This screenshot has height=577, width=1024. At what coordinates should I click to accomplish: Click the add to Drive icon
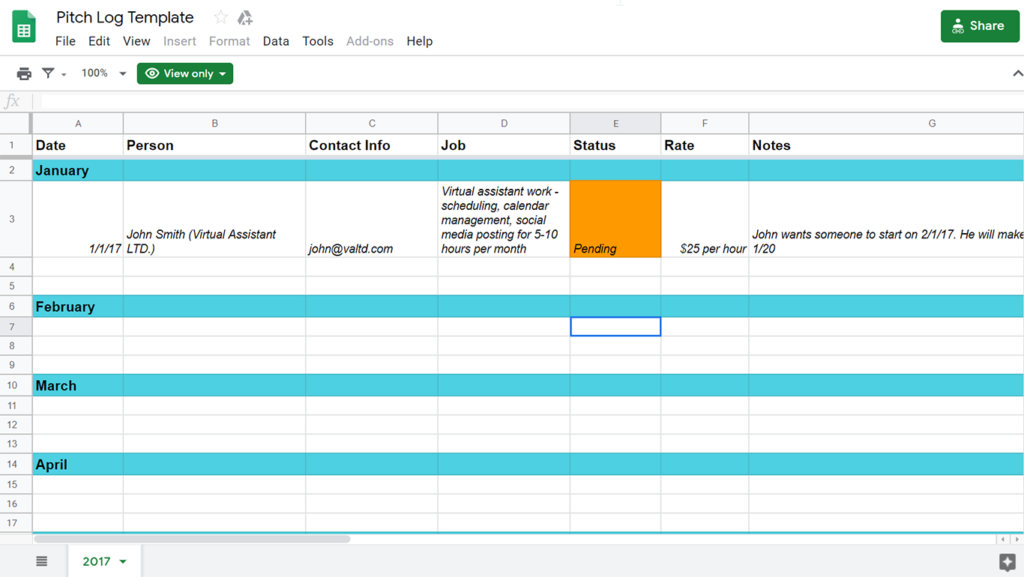tap(245, 18)
